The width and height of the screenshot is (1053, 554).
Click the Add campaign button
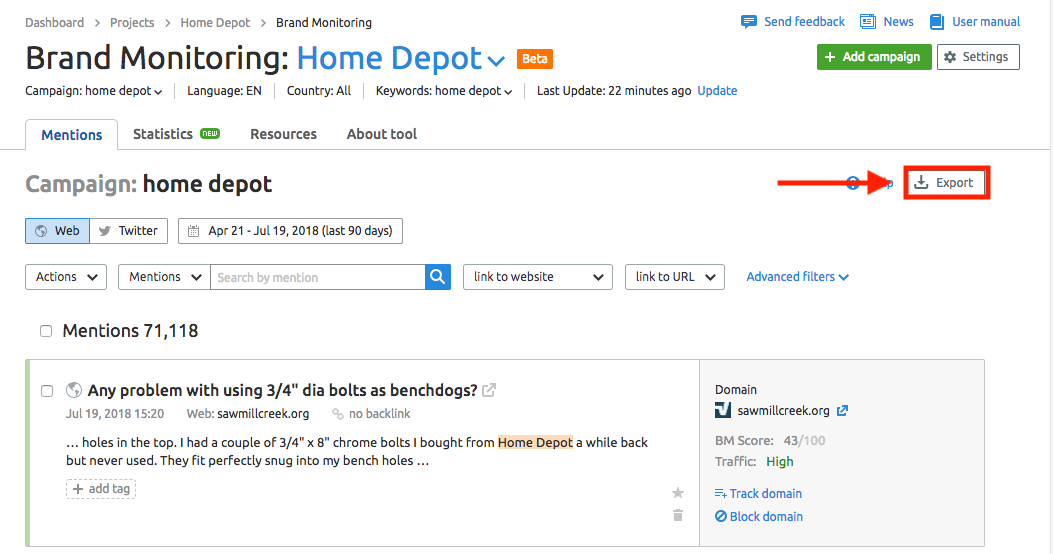(874, 57)
